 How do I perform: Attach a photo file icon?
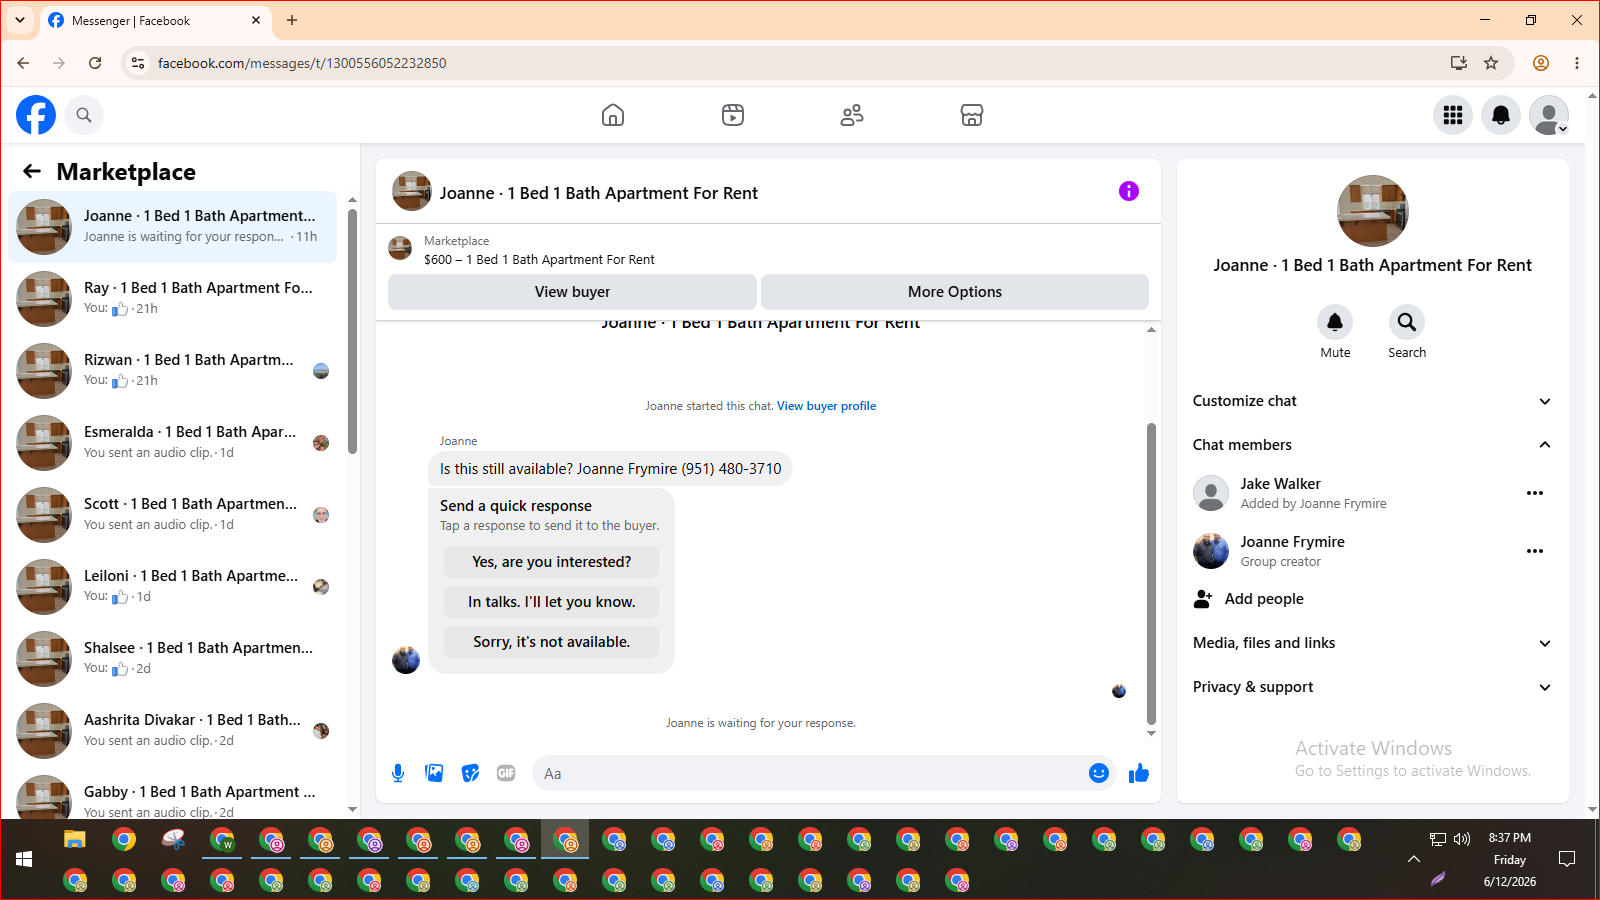click(x=434, y=773)
